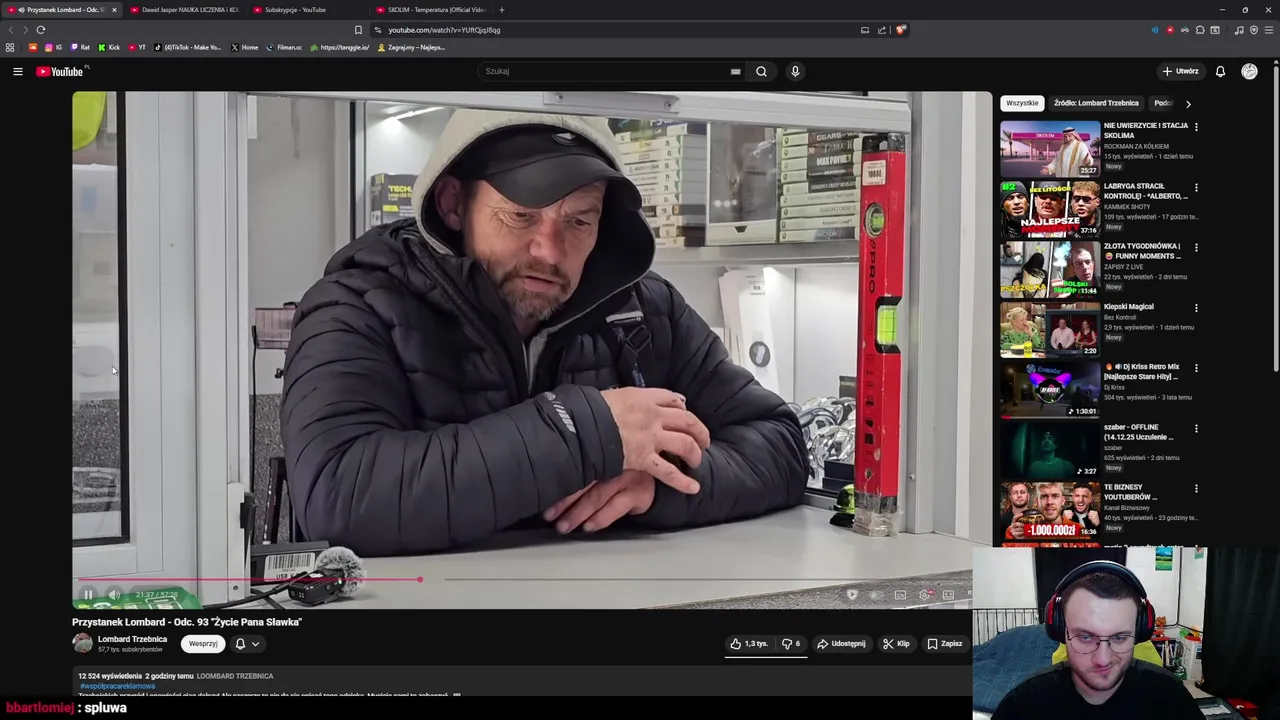Save video with Zapisz button
Viewport: 1280px width, 720px height.
coord(944,644)
